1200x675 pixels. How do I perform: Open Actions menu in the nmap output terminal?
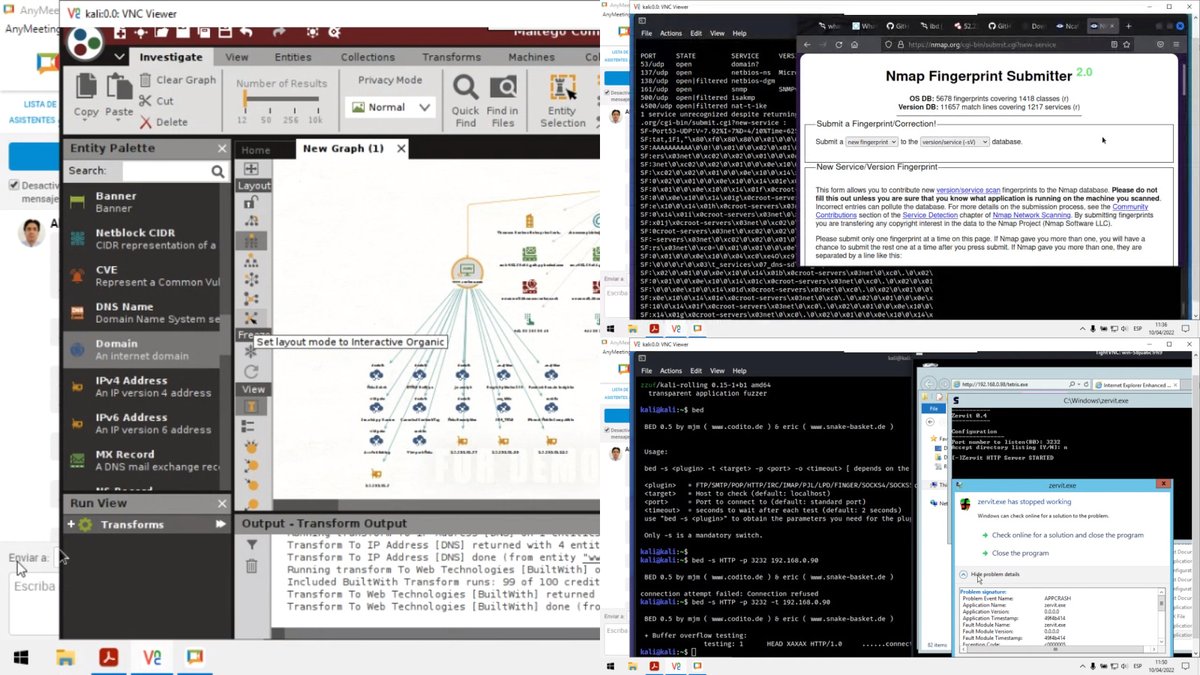point(671,34)
